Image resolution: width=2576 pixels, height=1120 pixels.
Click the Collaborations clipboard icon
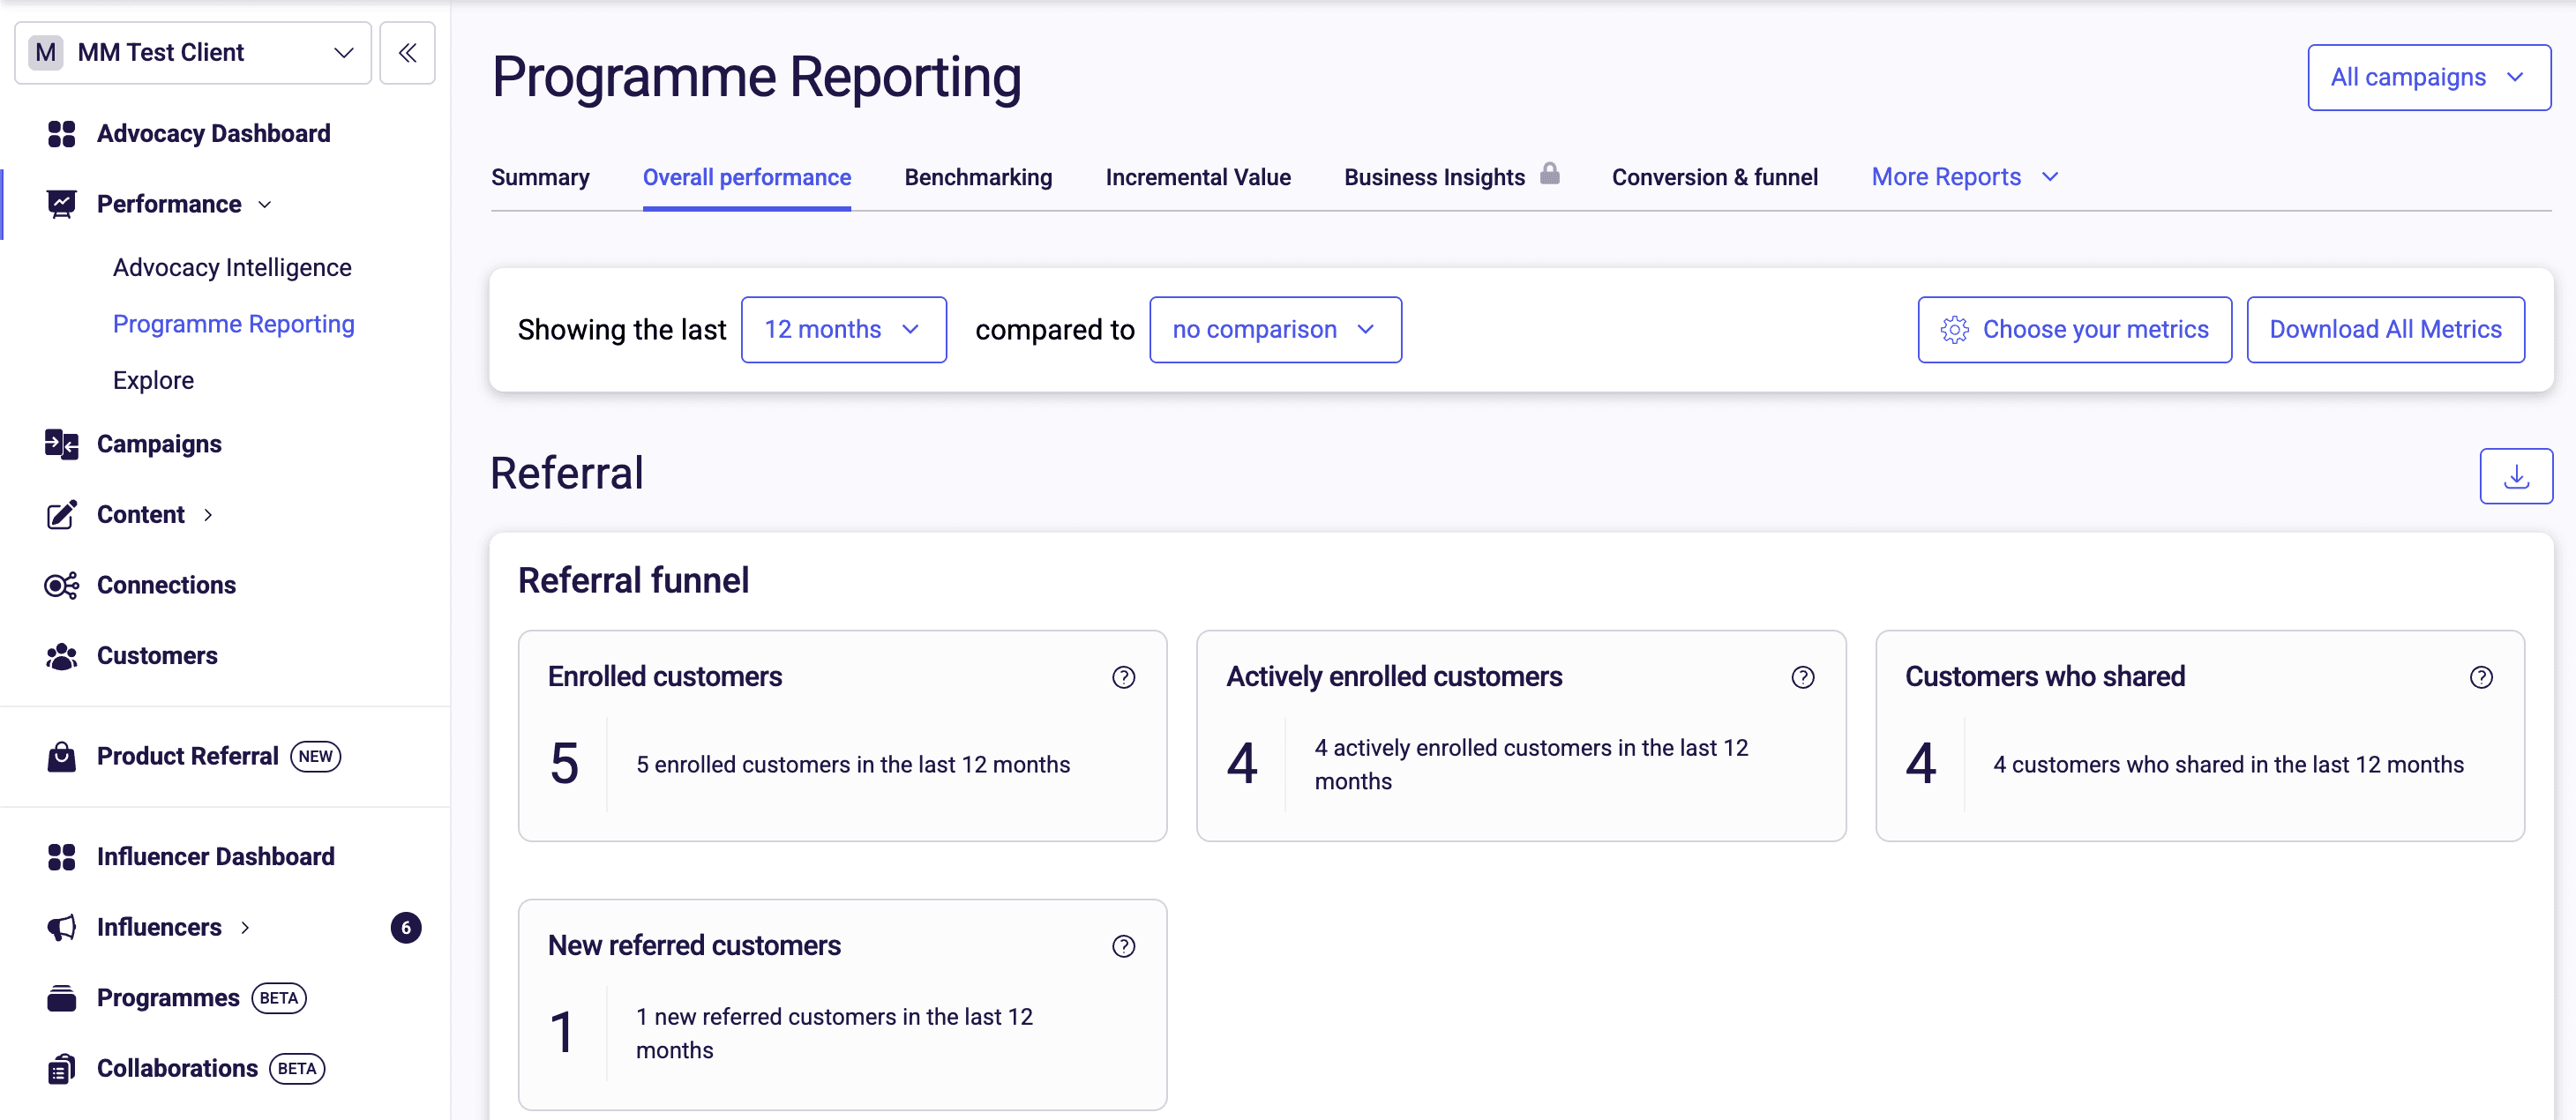pos(61,1069)
